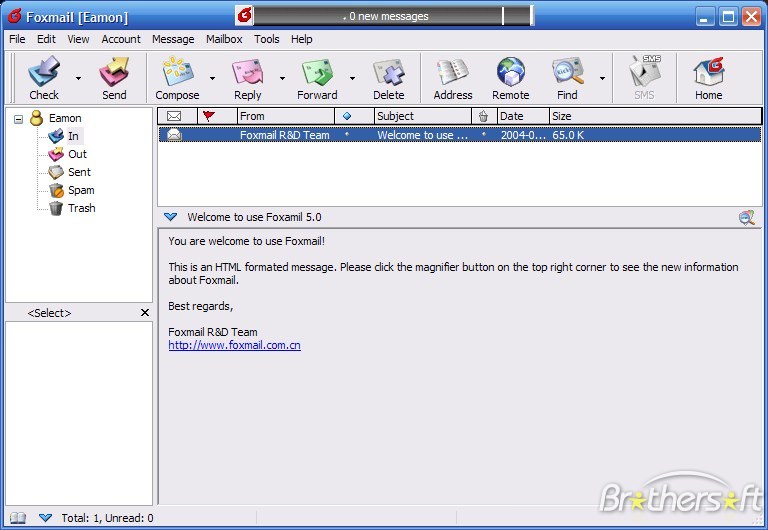This screenshot has height=530, width=768.
Task: Select the Spam folder
Action: (81, 190)
